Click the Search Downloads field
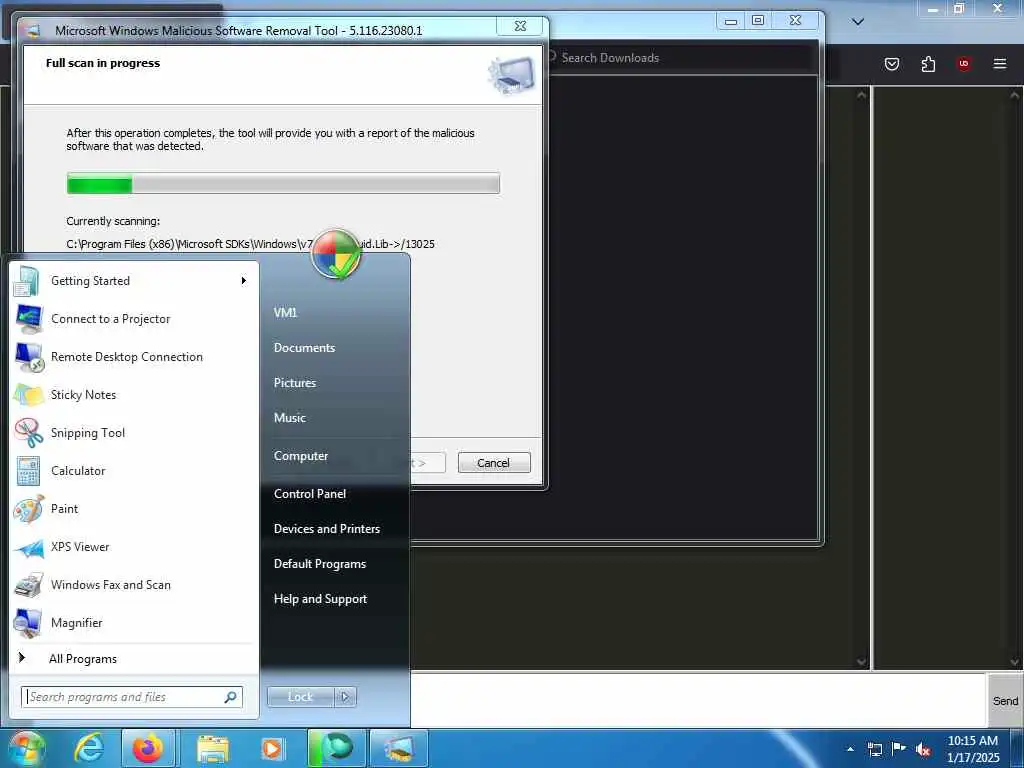The height and width of the screenshot is (768, 1024). pos(679,57)
